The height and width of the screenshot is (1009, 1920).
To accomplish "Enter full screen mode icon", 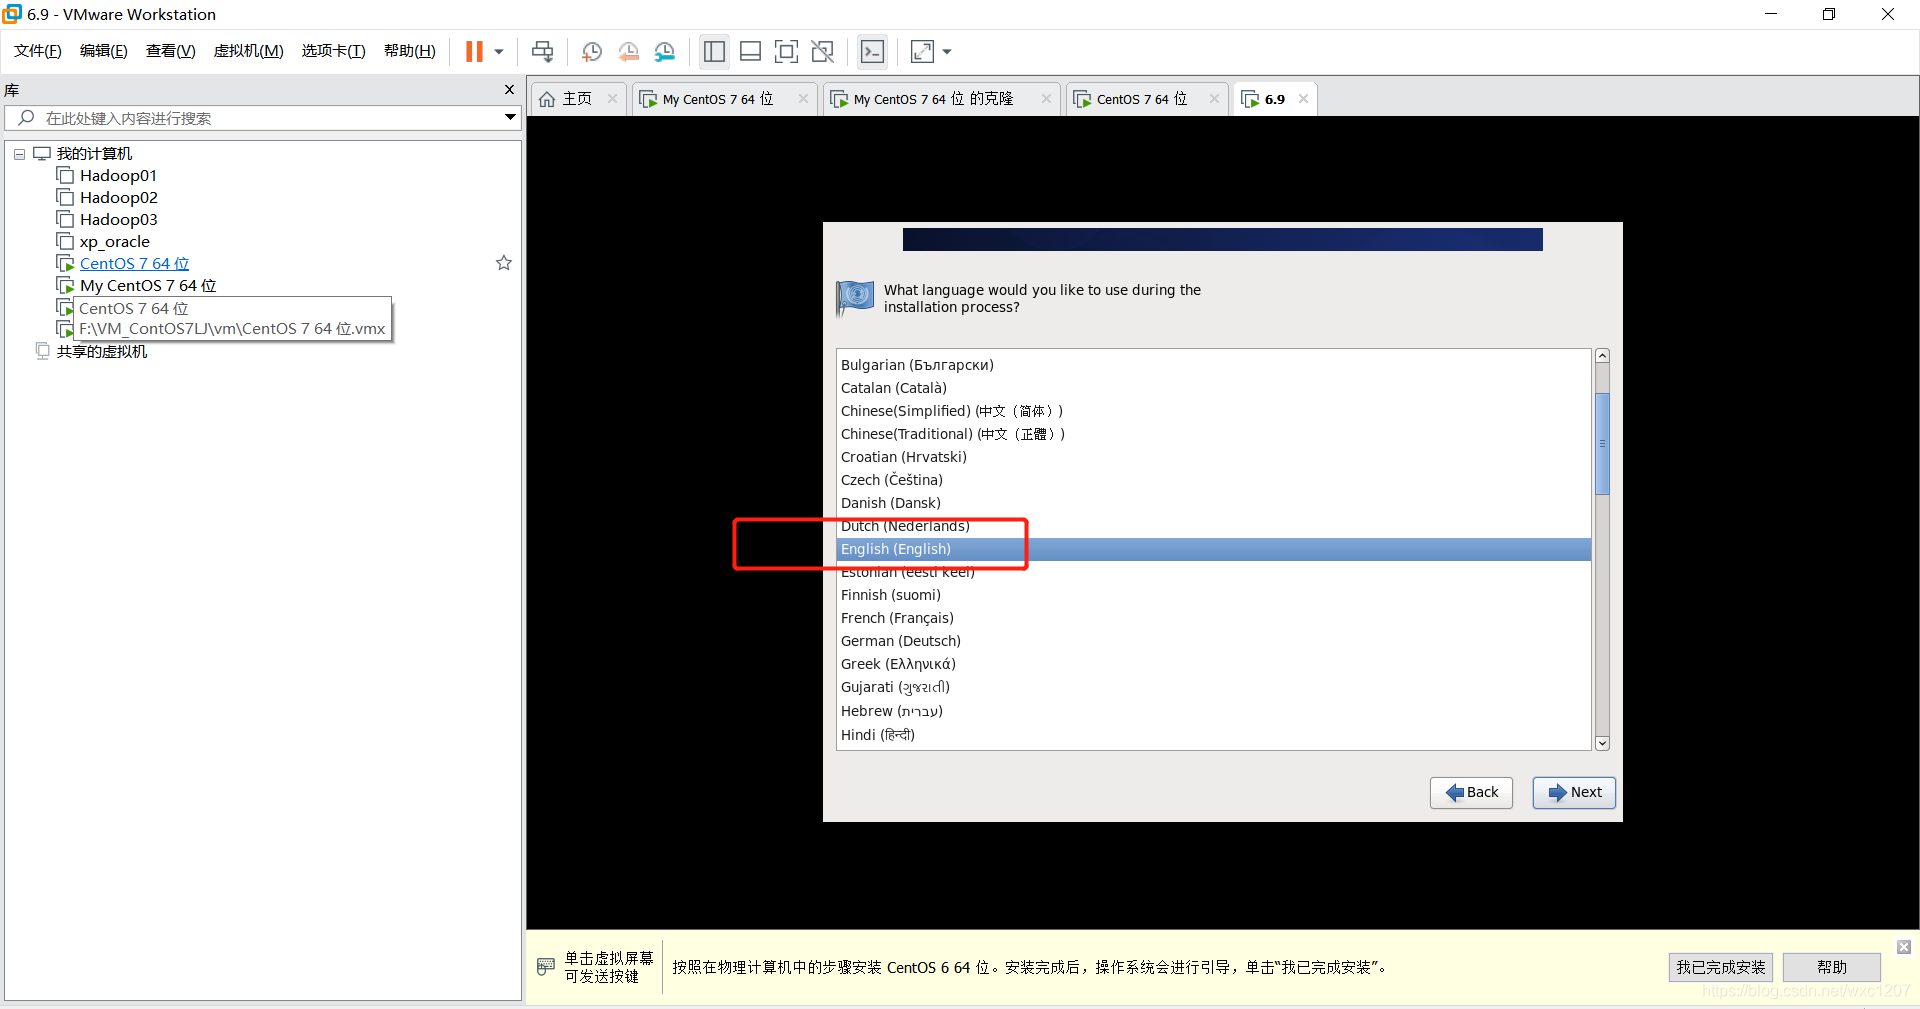I will point(787,51).
